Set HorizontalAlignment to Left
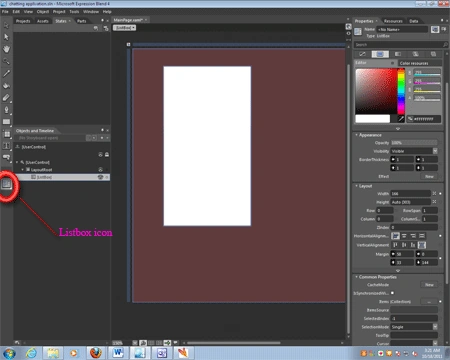450x360 pixels. (x=395, y=236)
